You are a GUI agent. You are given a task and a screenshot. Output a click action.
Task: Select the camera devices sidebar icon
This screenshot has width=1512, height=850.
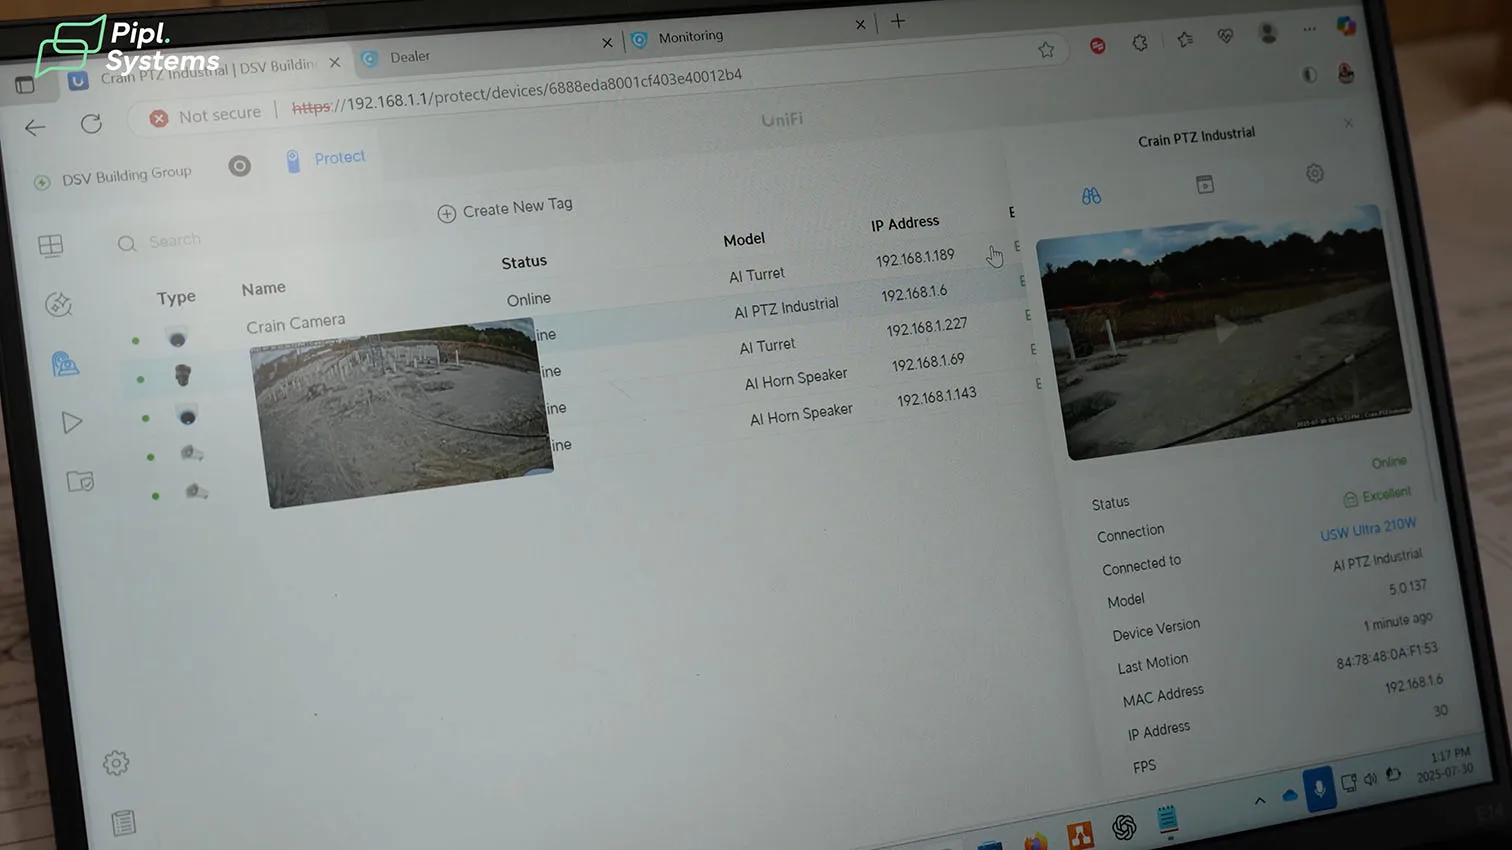pos(66,363)
